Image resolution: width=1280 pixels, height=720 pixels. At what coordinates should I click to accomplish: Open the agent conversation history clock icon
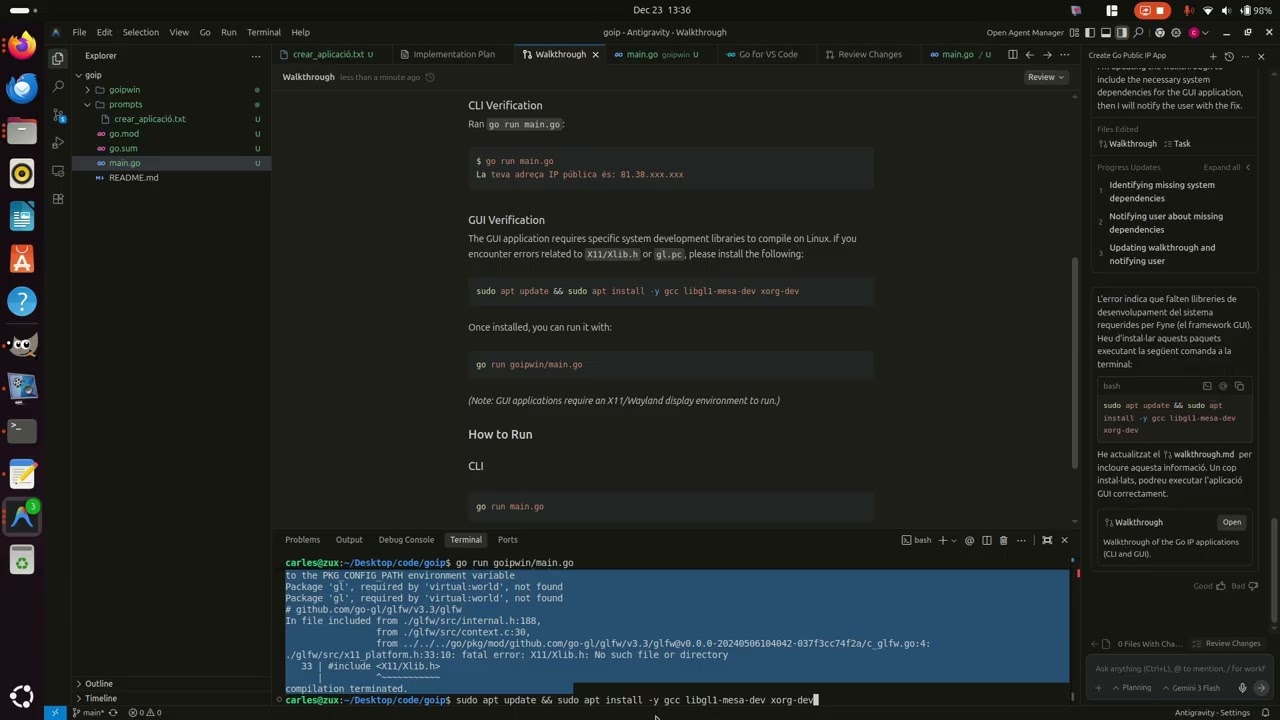pyautogui.click(x=1229, y=56)
